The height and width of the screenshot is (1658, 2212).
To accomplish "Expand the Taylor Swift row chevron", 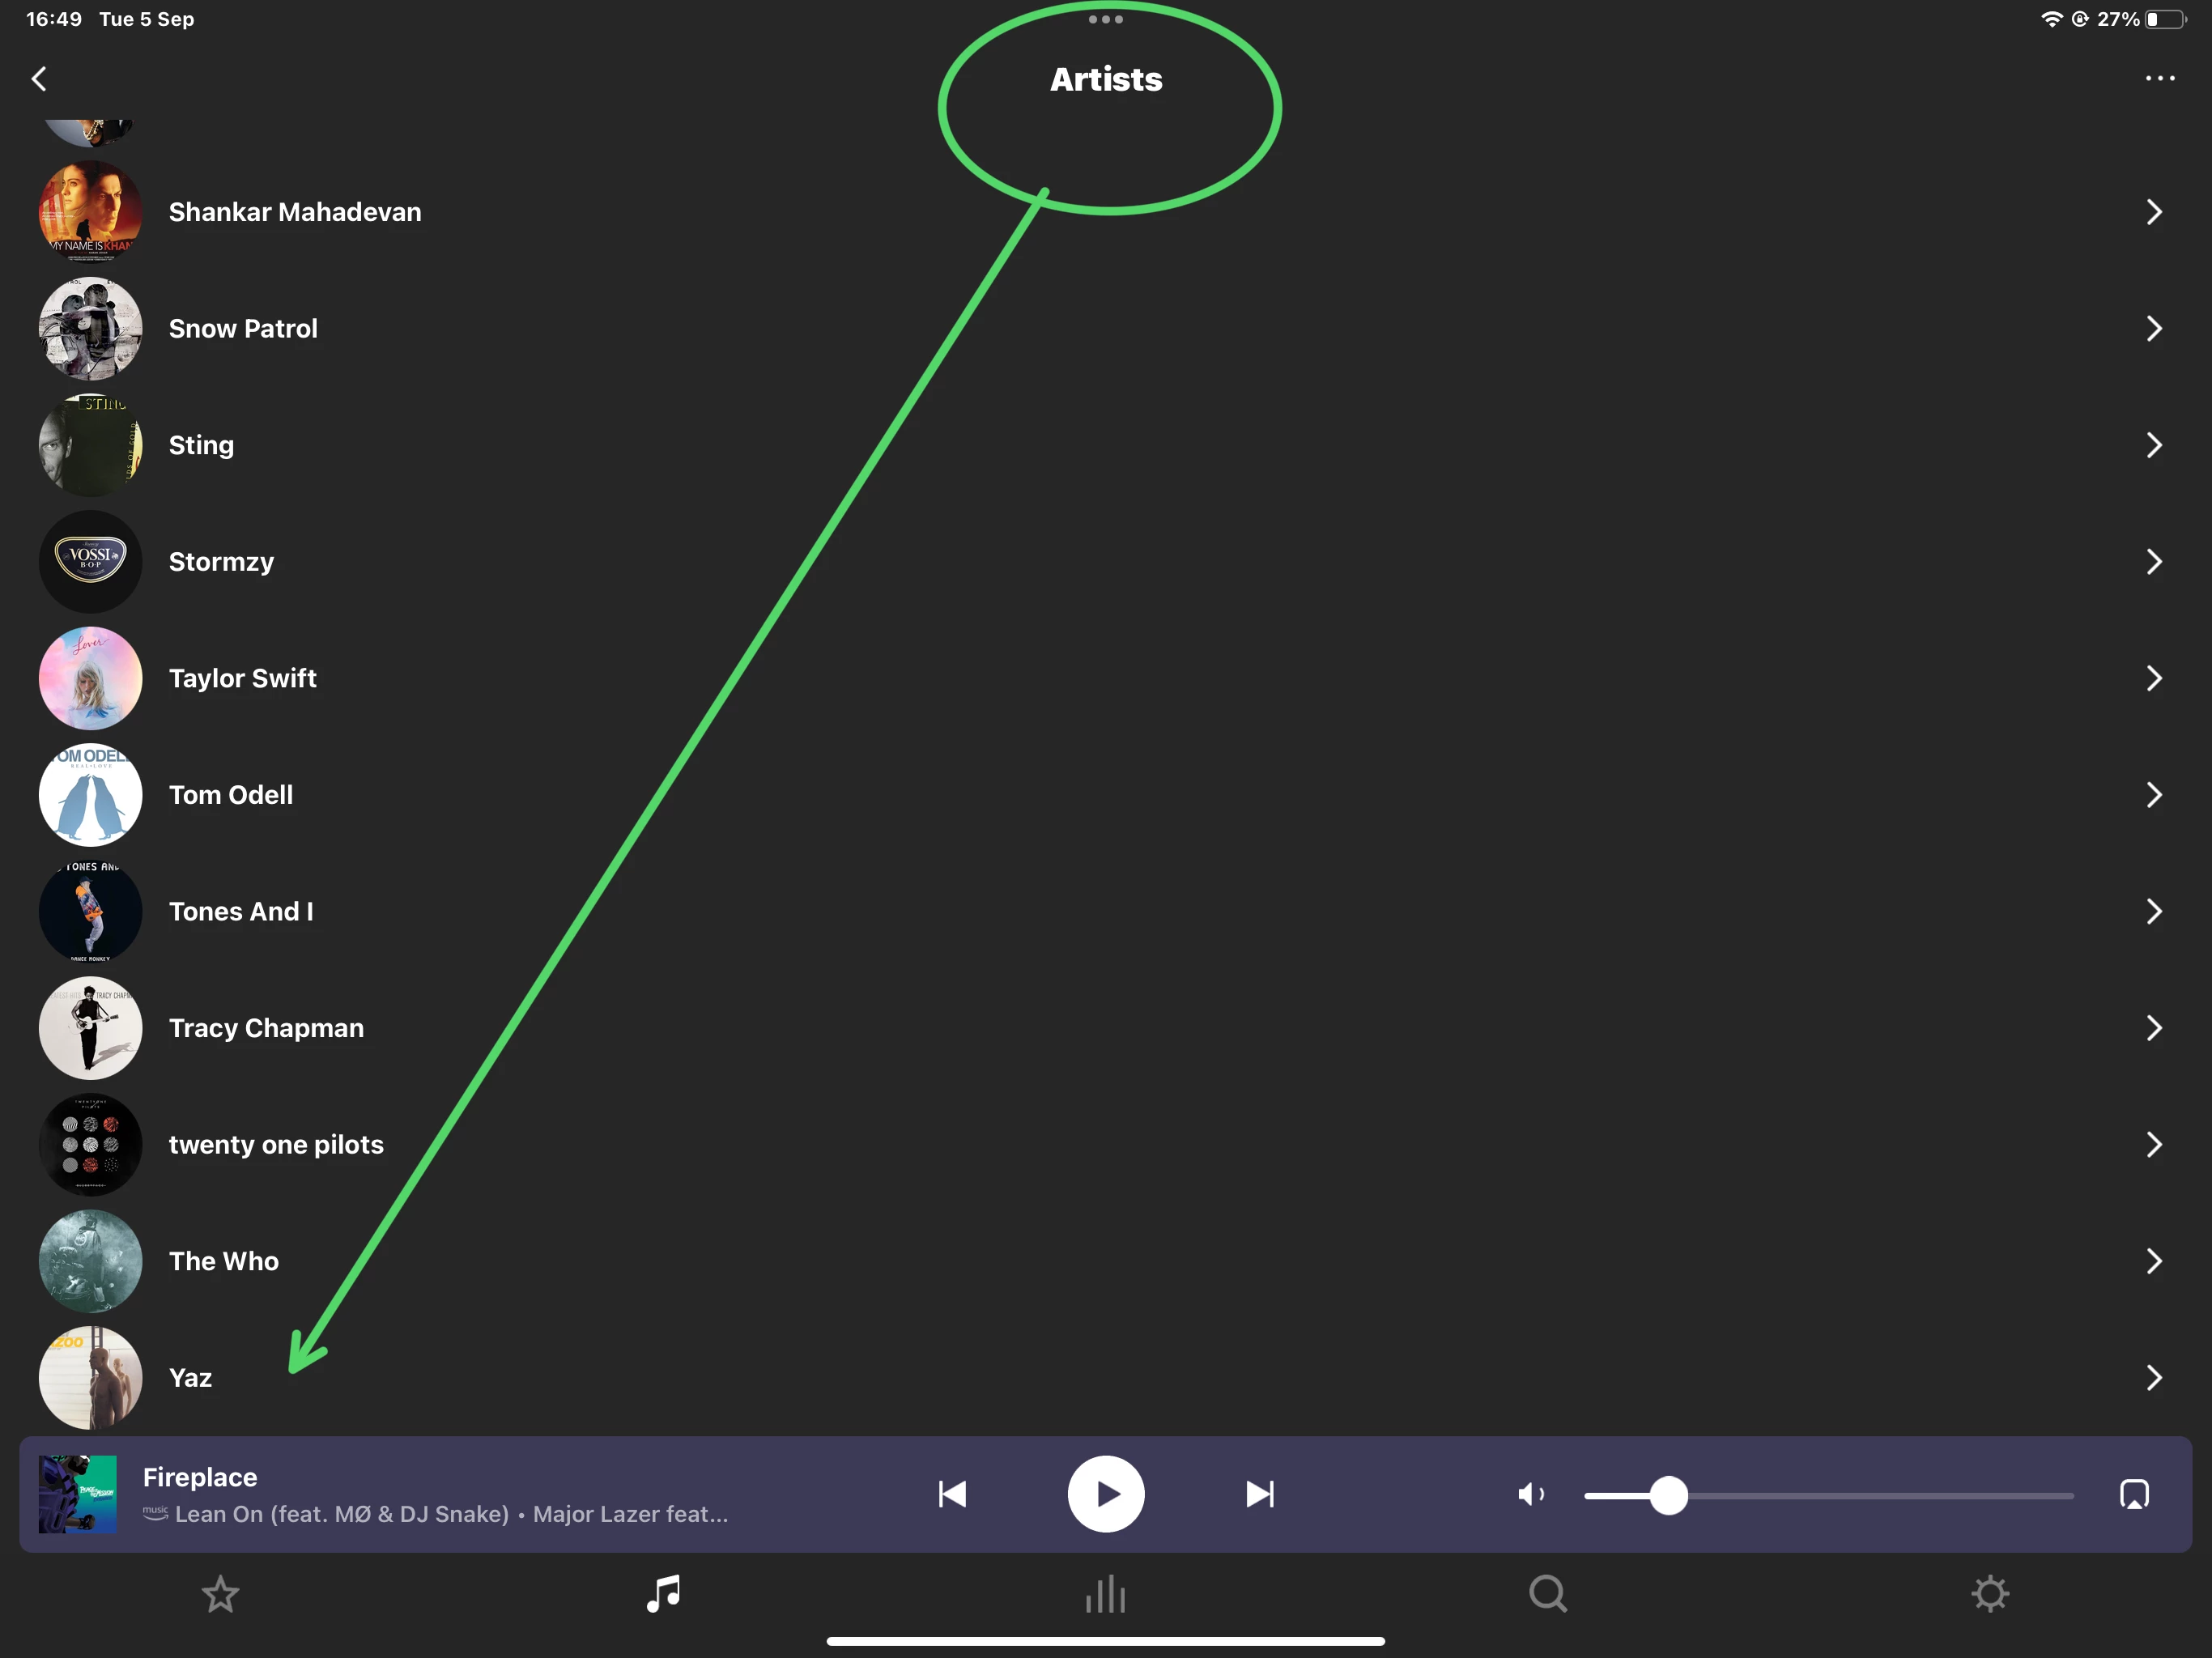I will pos(2154,678).
